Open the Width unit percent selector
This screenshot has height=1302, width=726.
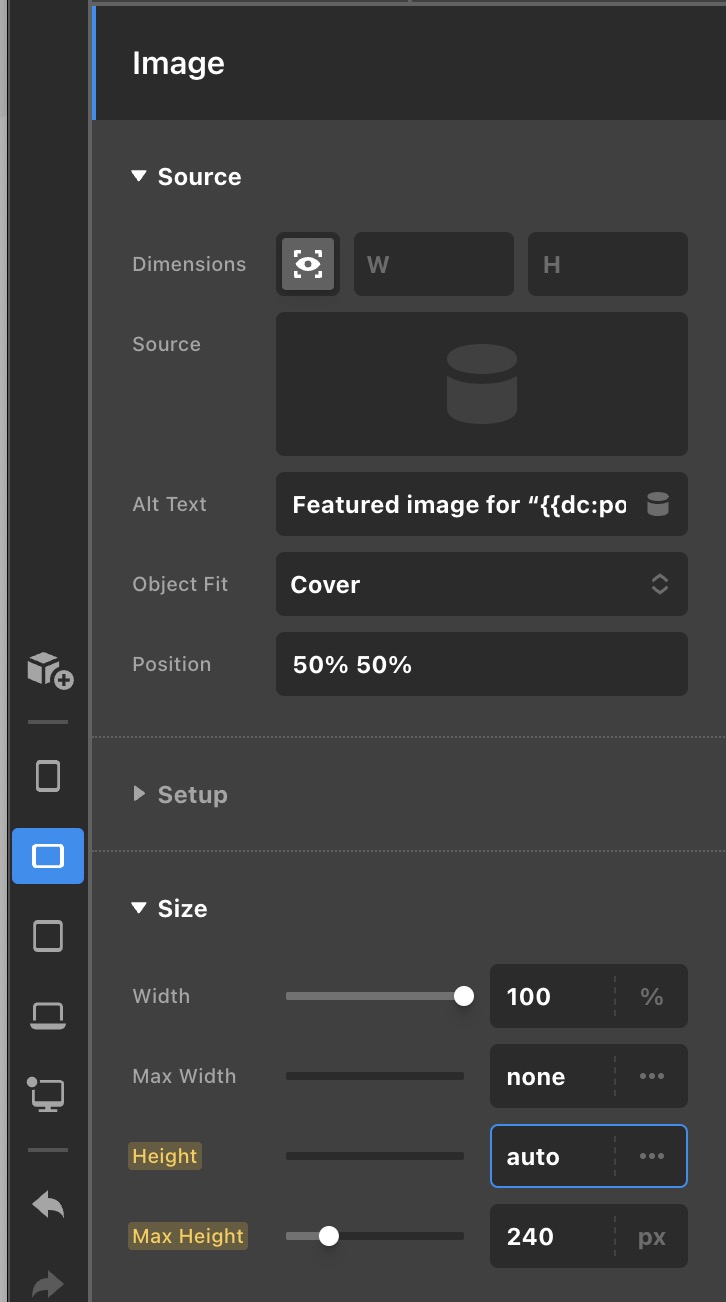tap(652, 996)
